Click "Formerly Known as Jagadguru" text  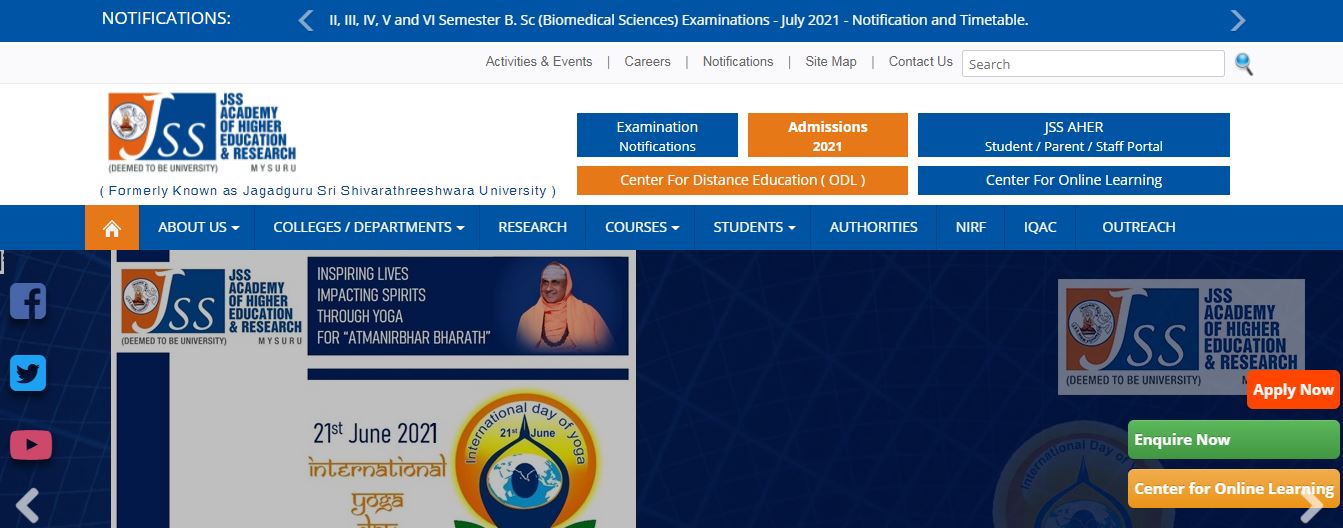328,190
